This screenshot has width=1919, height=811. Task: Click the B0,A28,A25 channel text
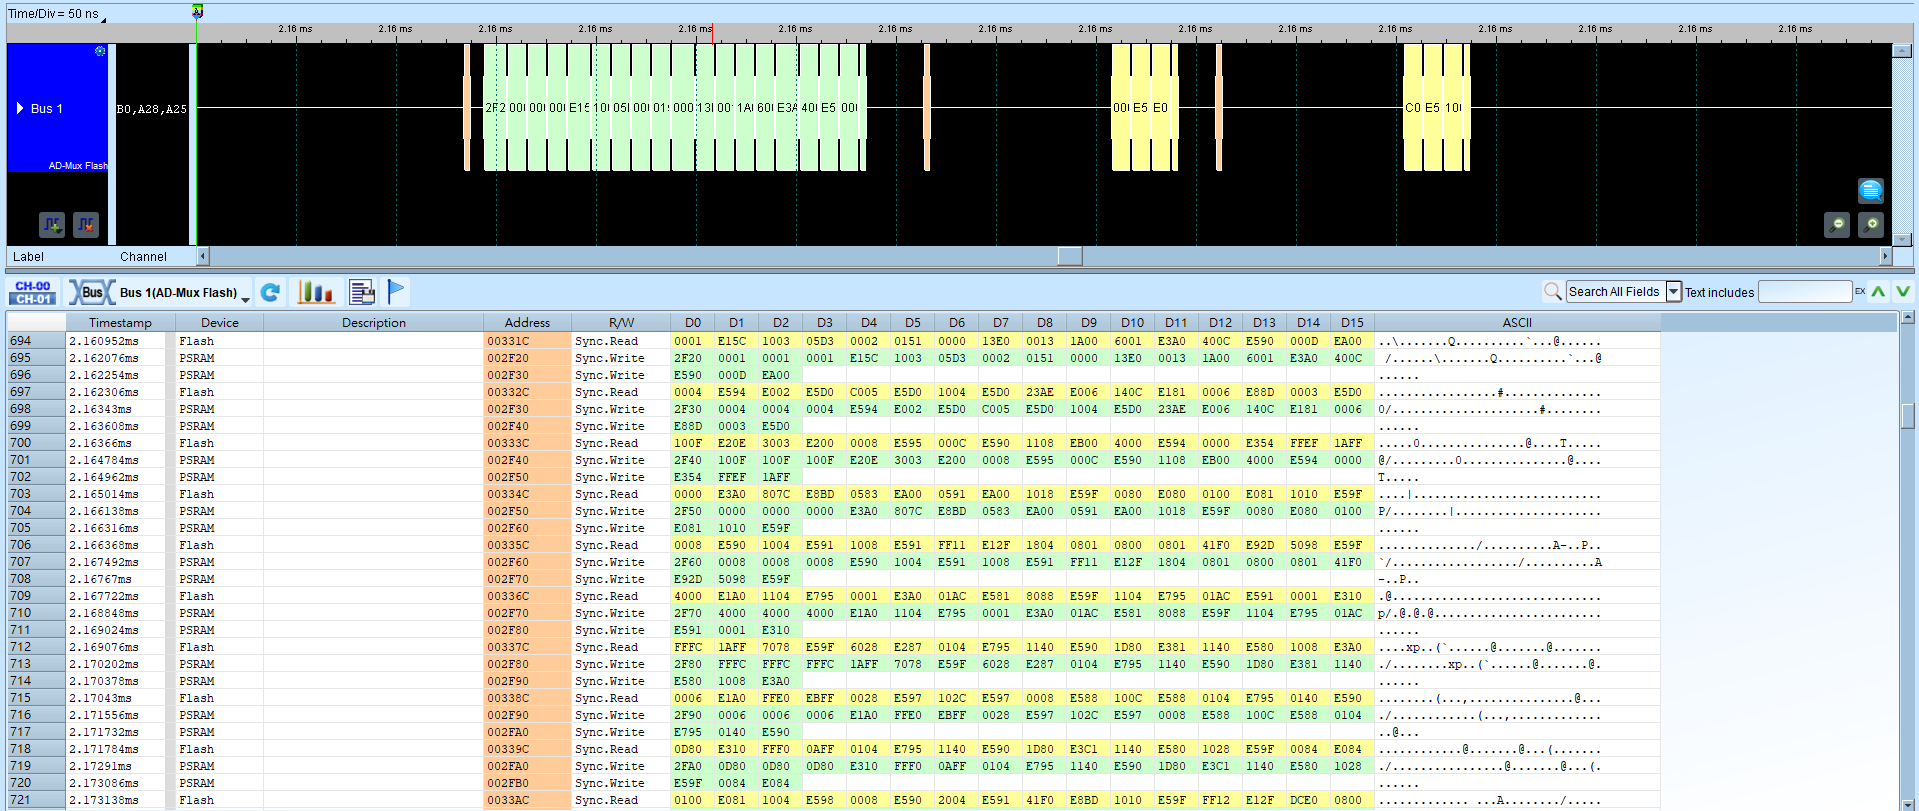pos(152,109)
